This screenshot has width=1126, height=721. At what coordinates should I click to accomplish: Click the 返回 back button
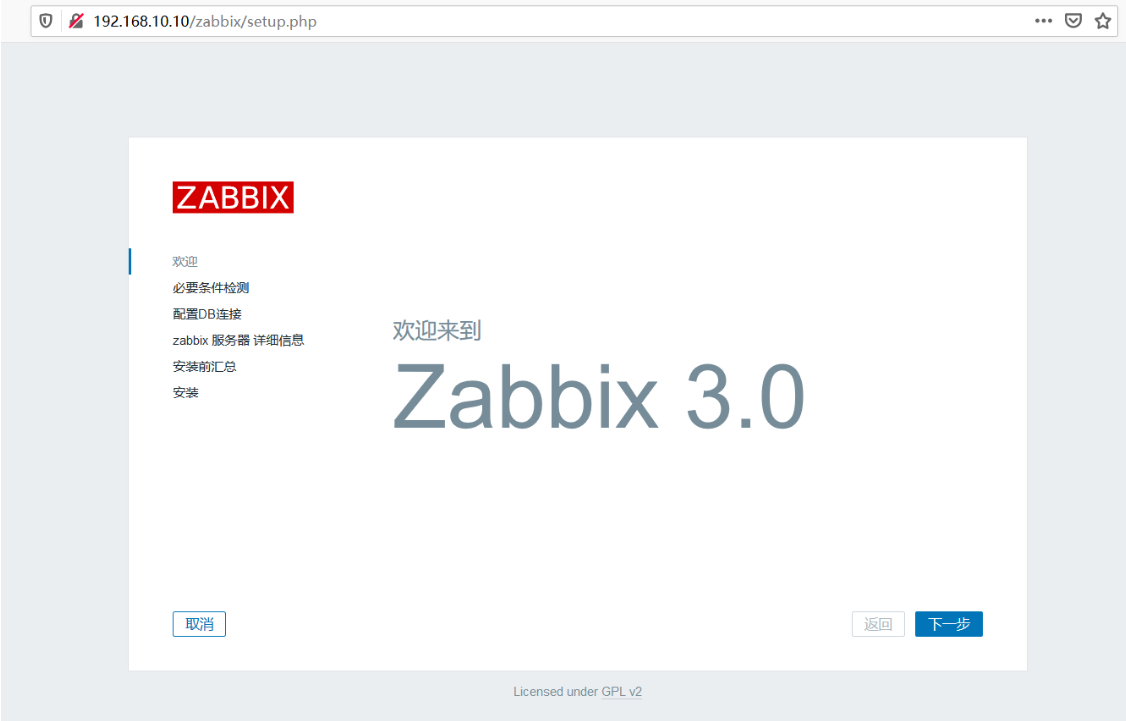pos(878,624)
